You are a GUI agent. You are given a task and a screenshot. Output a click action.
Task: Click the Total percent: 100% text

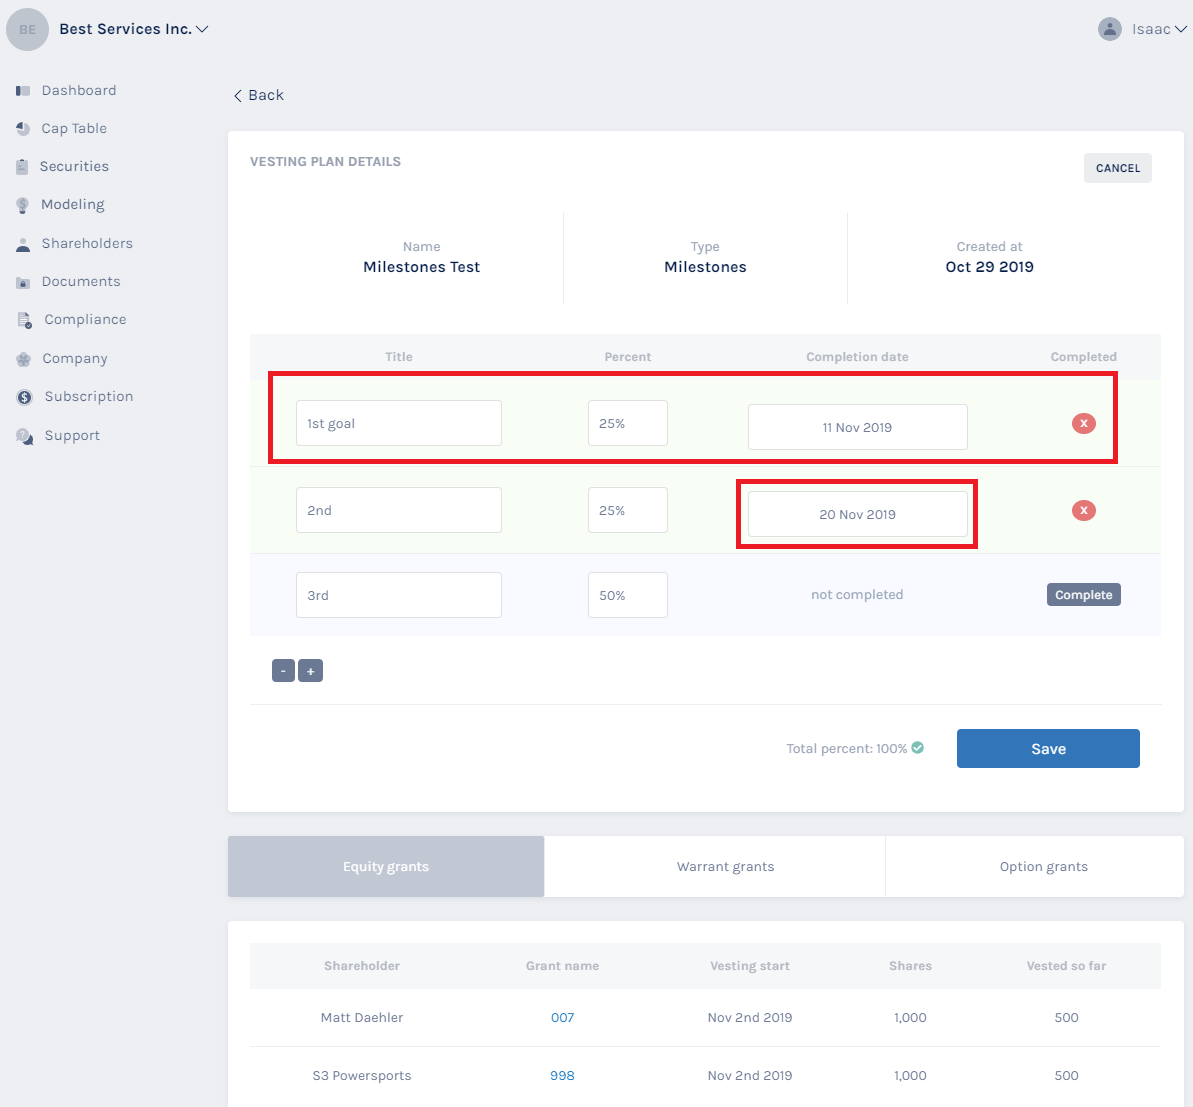pos(846,749)
